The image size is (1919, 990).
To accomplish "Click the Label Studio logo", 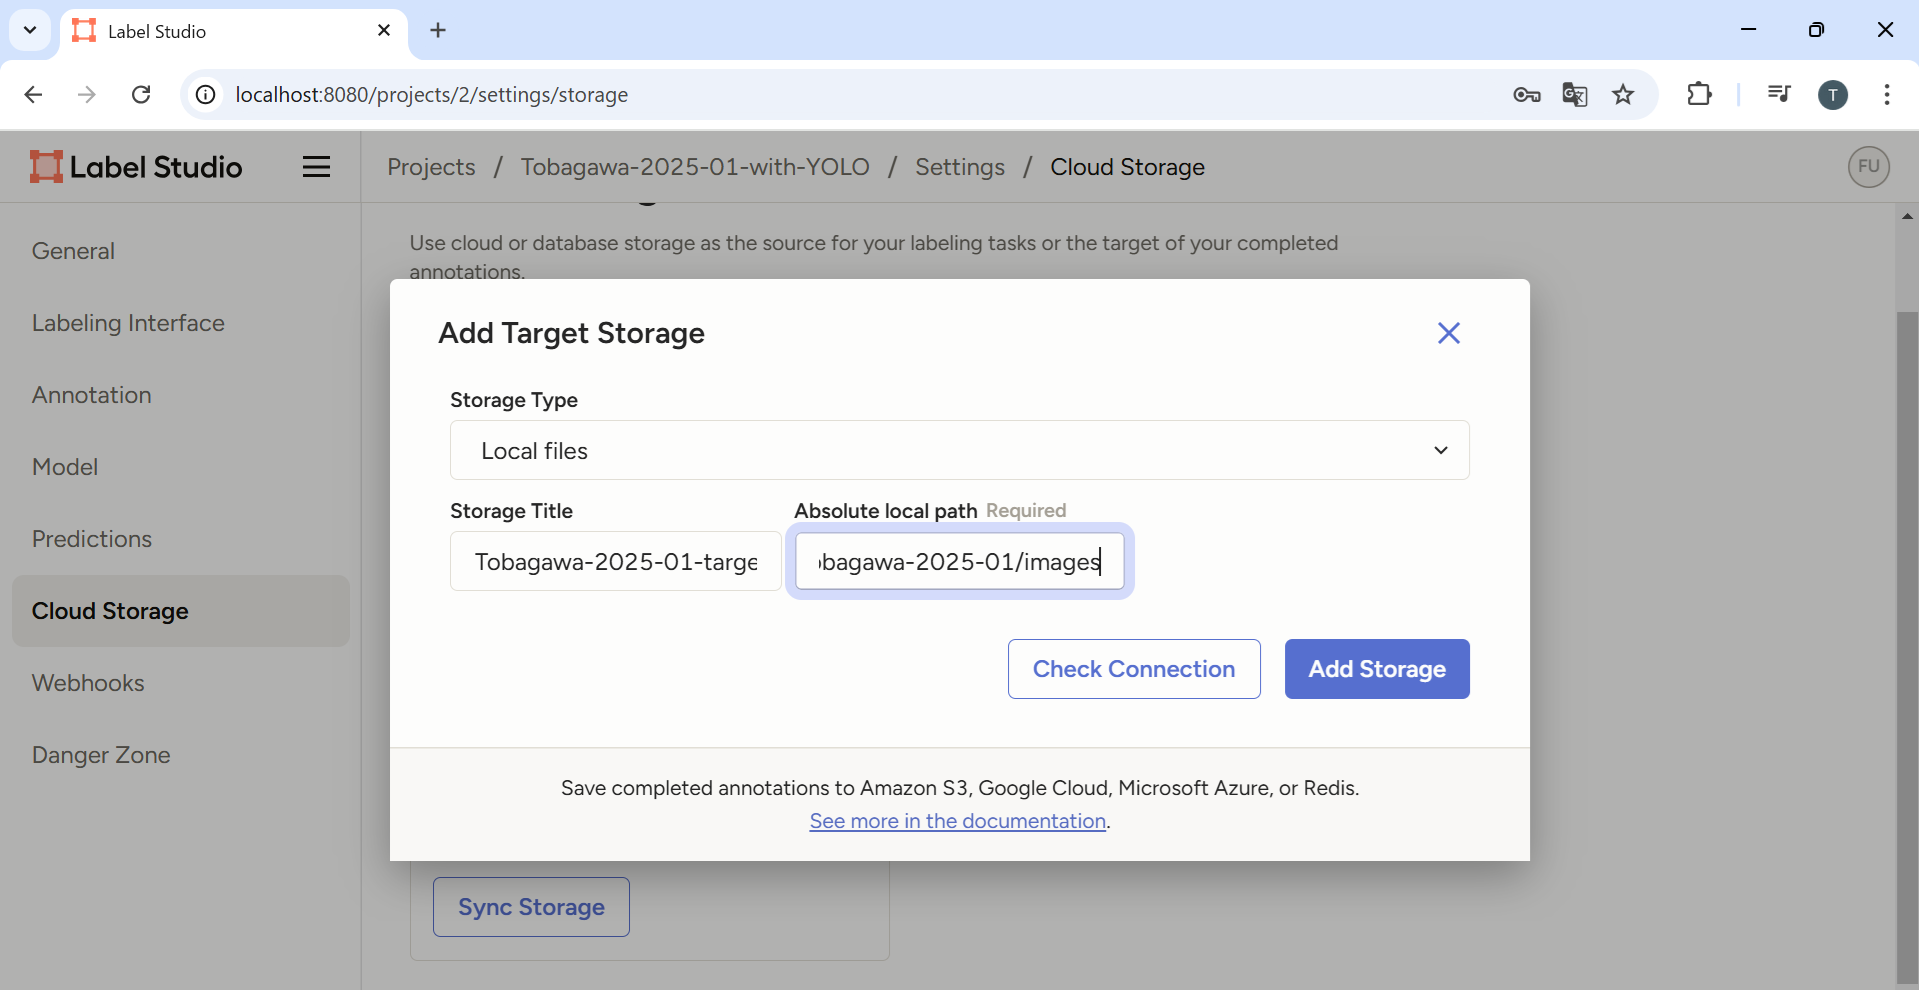I will [136, 167].
